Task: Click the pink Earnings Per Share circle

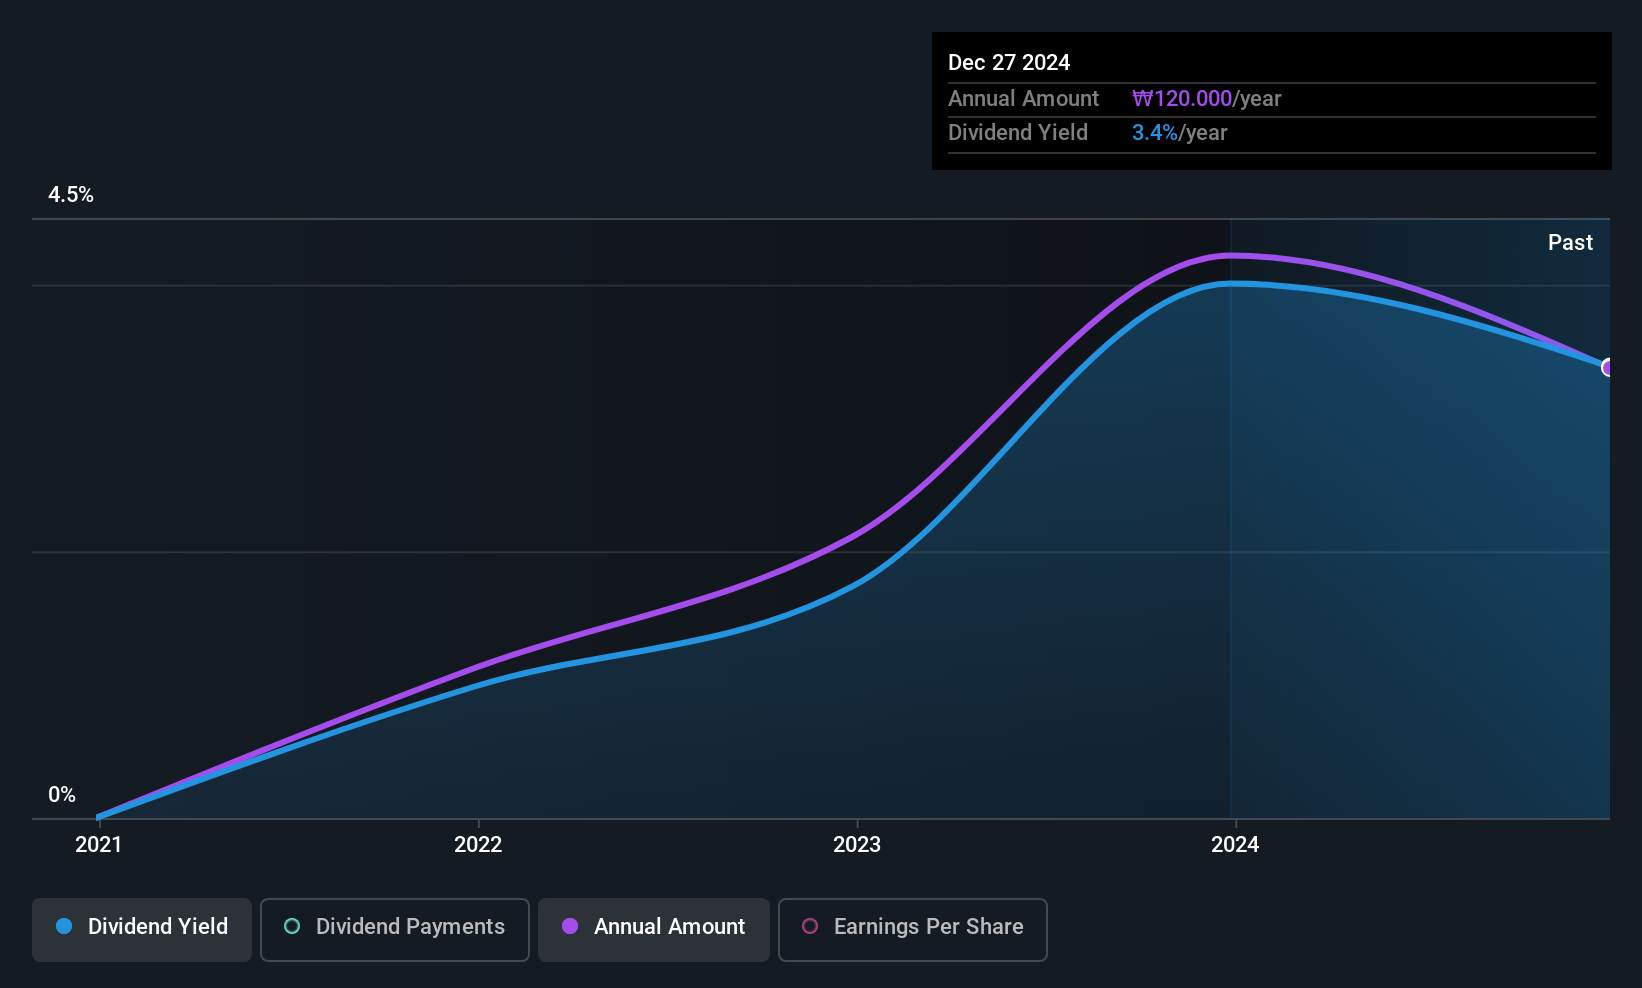Action: coord(810,926)
